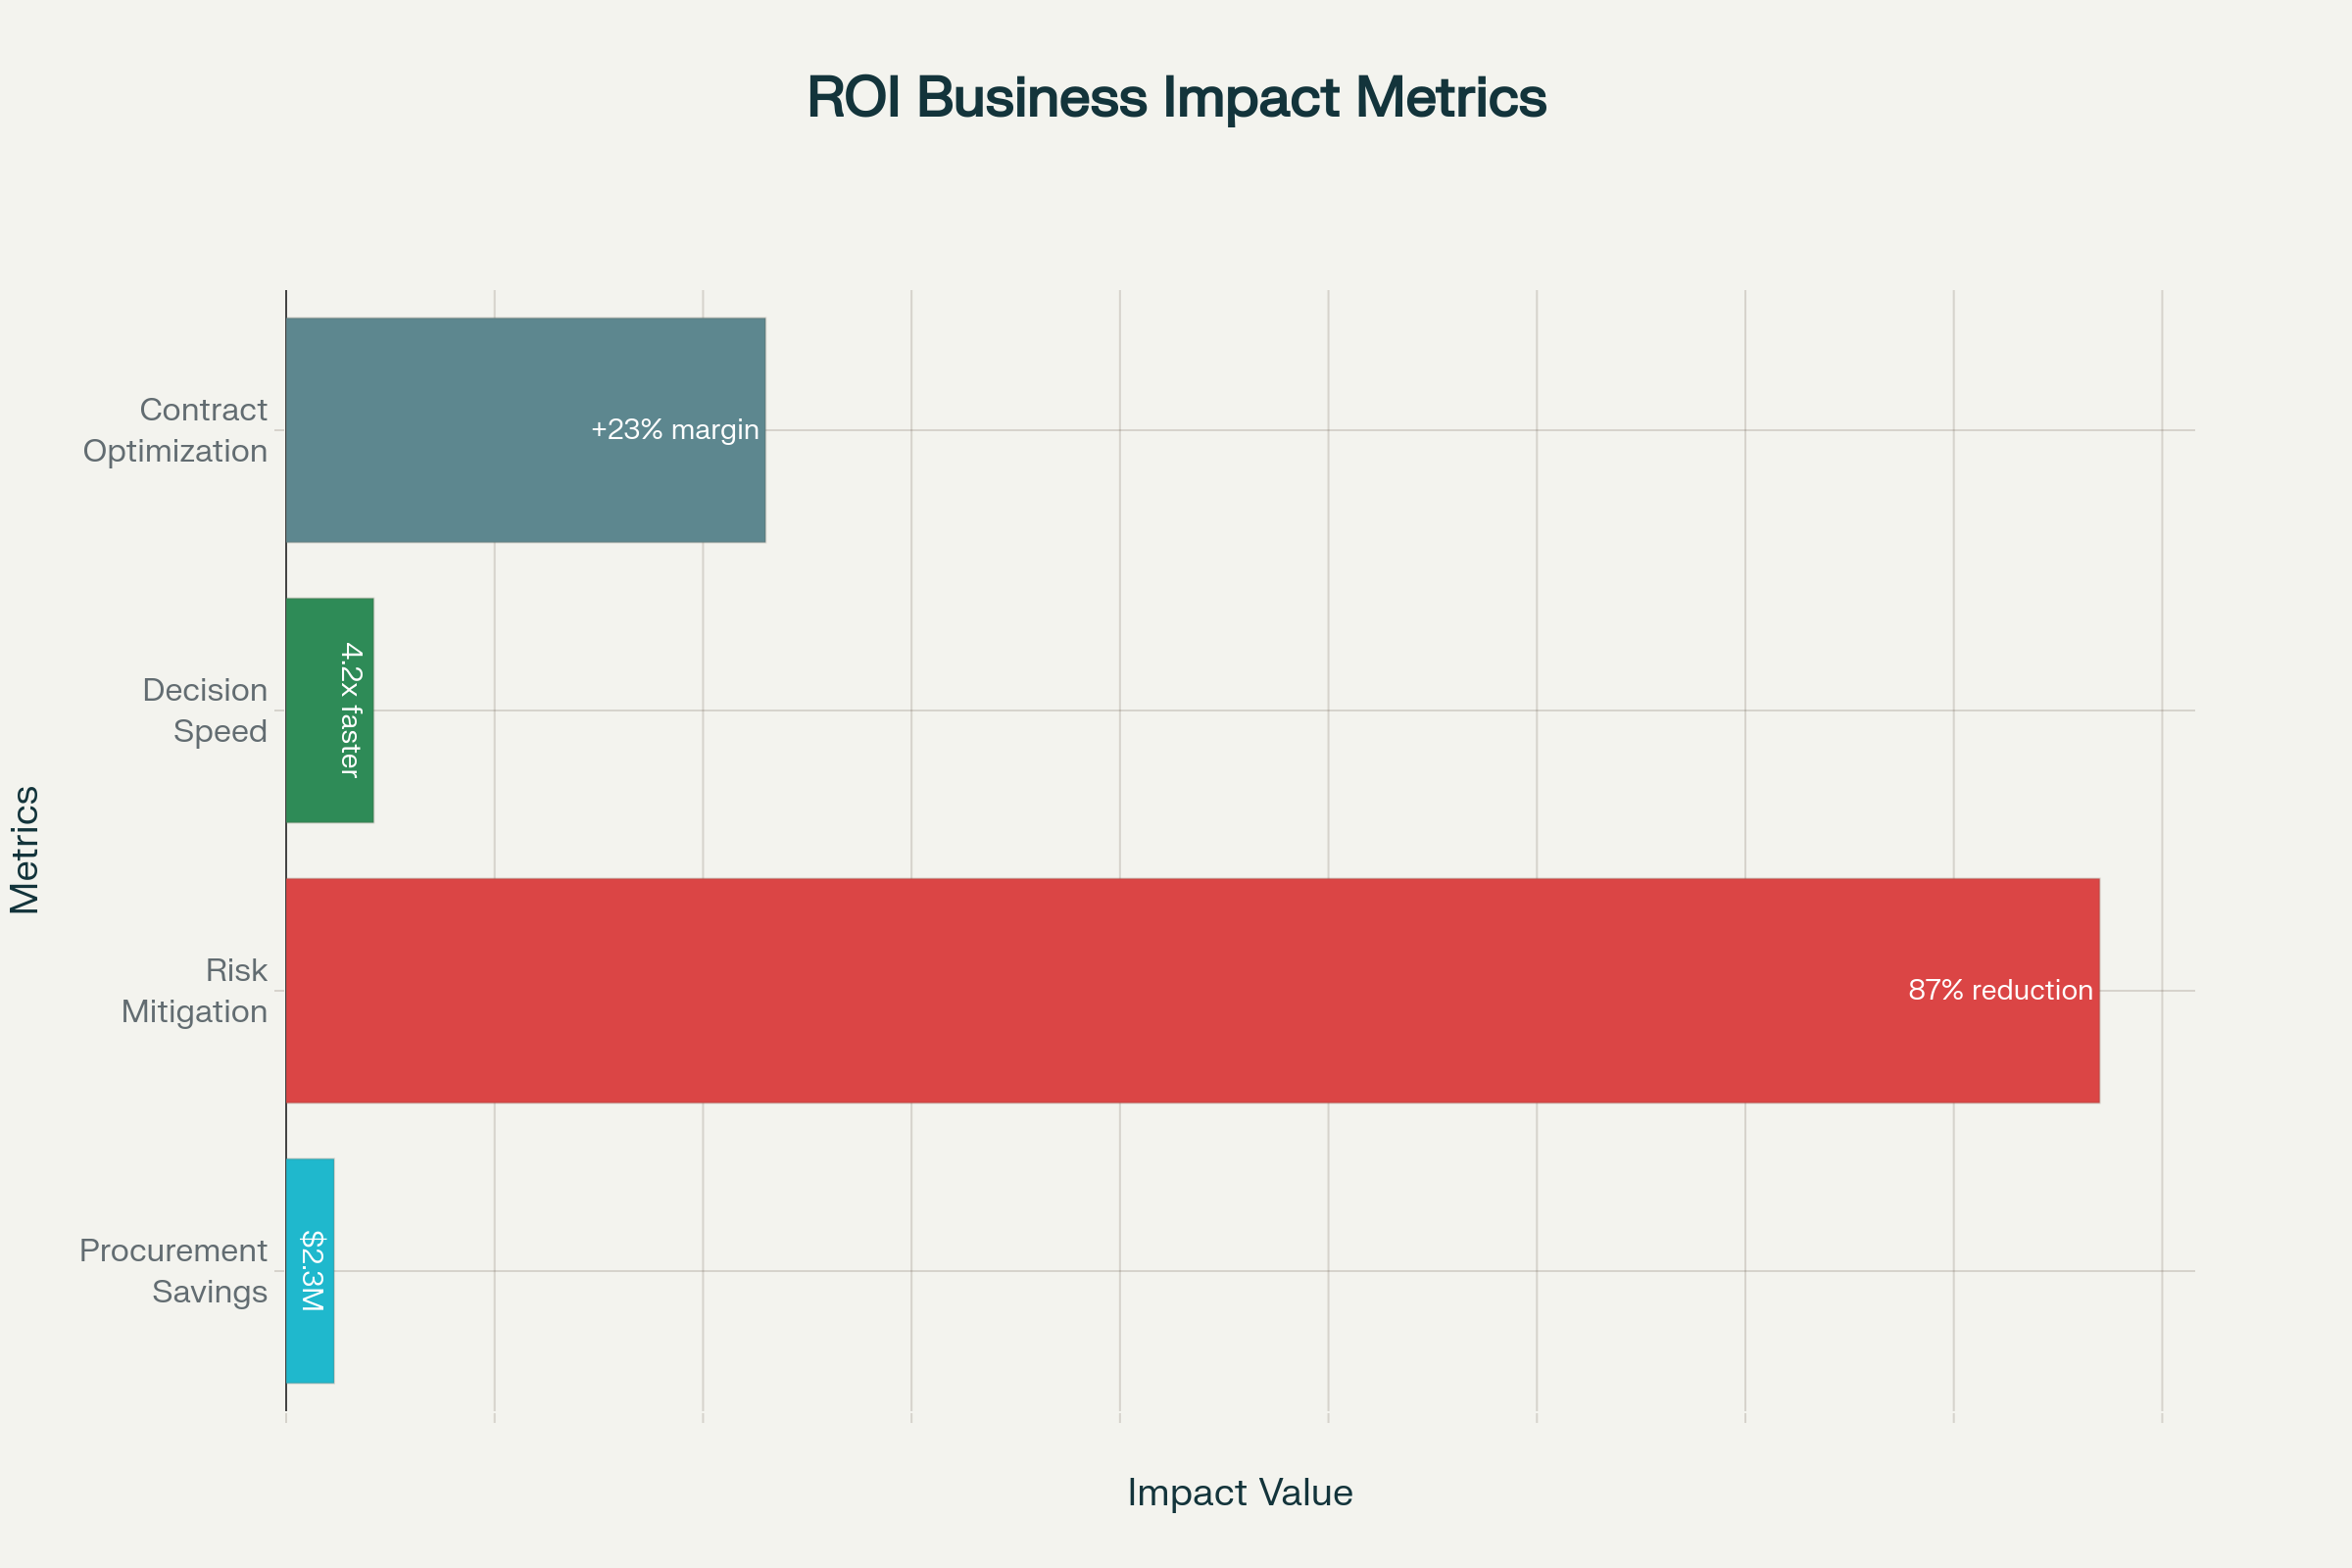Select the 4.2x faster data label
Screen dimensions: 2352x1568
[x=349, y=709]
